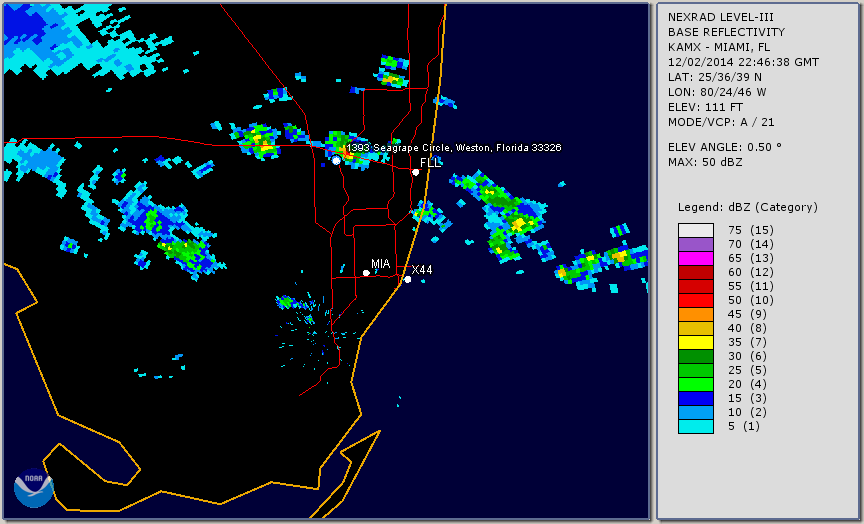Click 'BASE REFLECTIVITY' product text
Image resolution: width=864 pixels, height=524 pixels.
click(x=726, y=32)
